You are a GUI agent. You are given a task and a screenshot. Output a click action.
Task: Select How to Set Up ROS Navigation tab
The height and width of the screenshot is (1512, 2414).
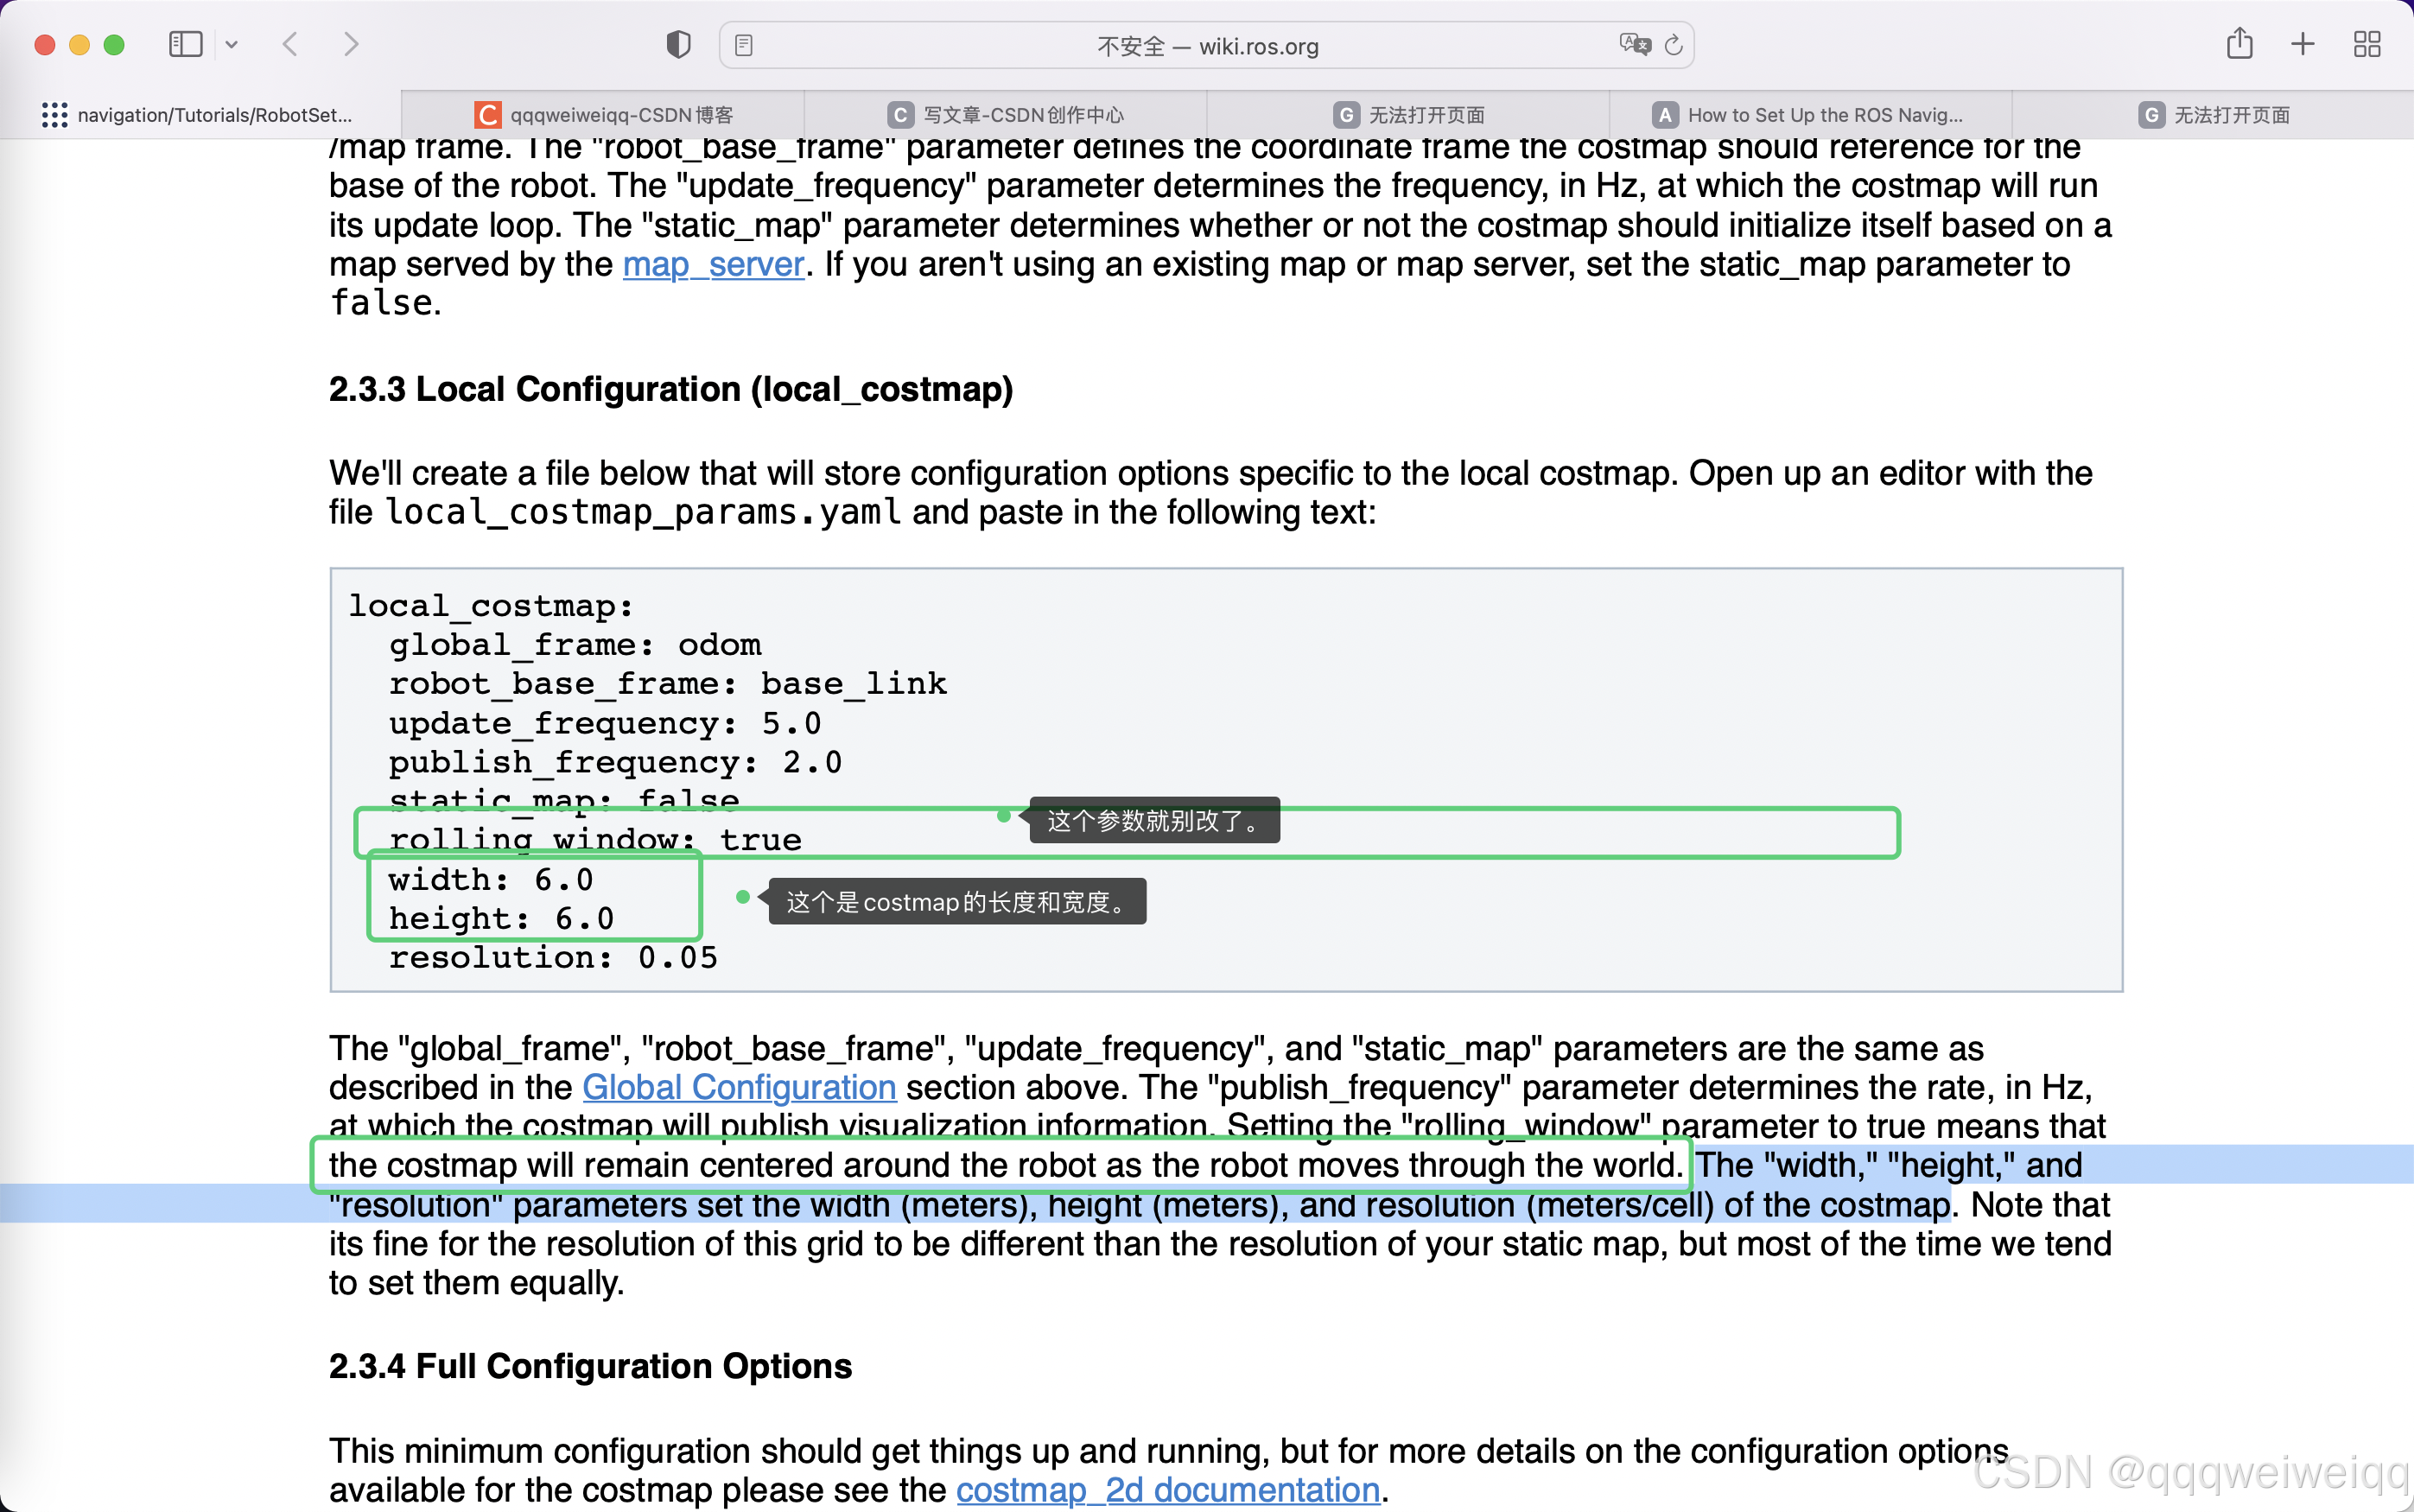coord(1809,115)
